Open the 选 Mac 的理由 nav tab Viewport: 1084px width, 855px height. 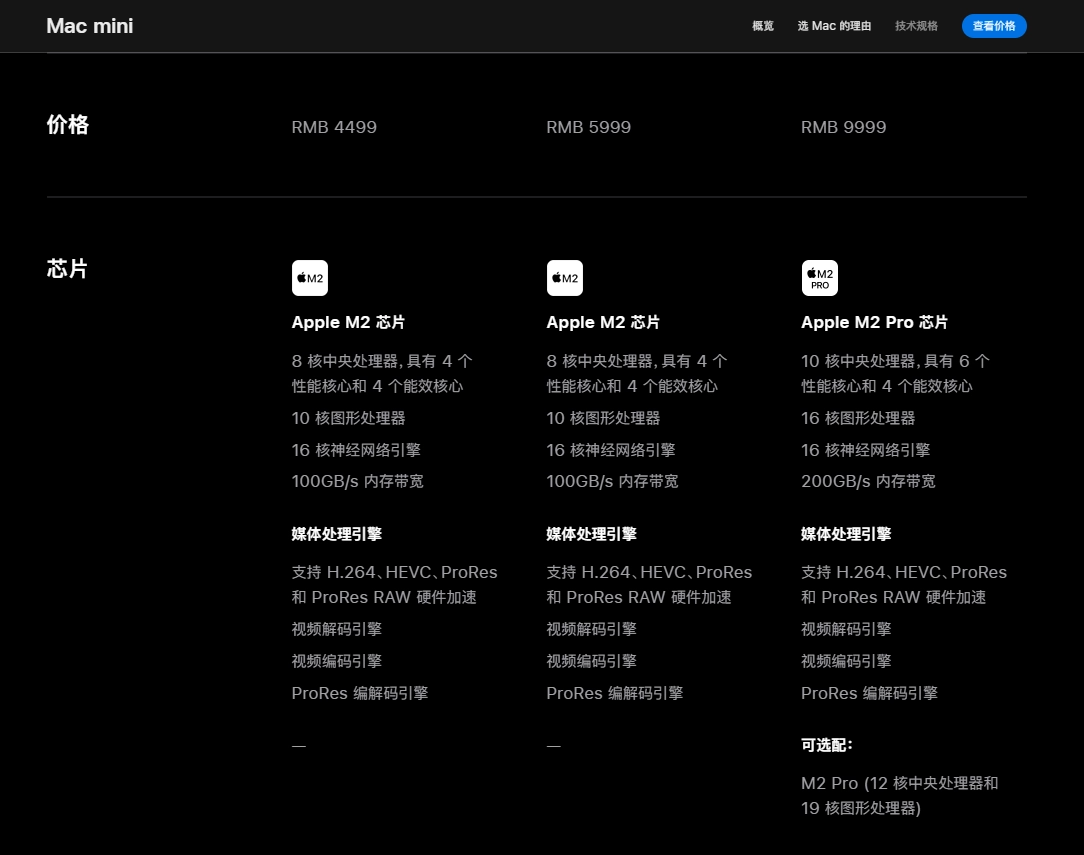point(834,26)
